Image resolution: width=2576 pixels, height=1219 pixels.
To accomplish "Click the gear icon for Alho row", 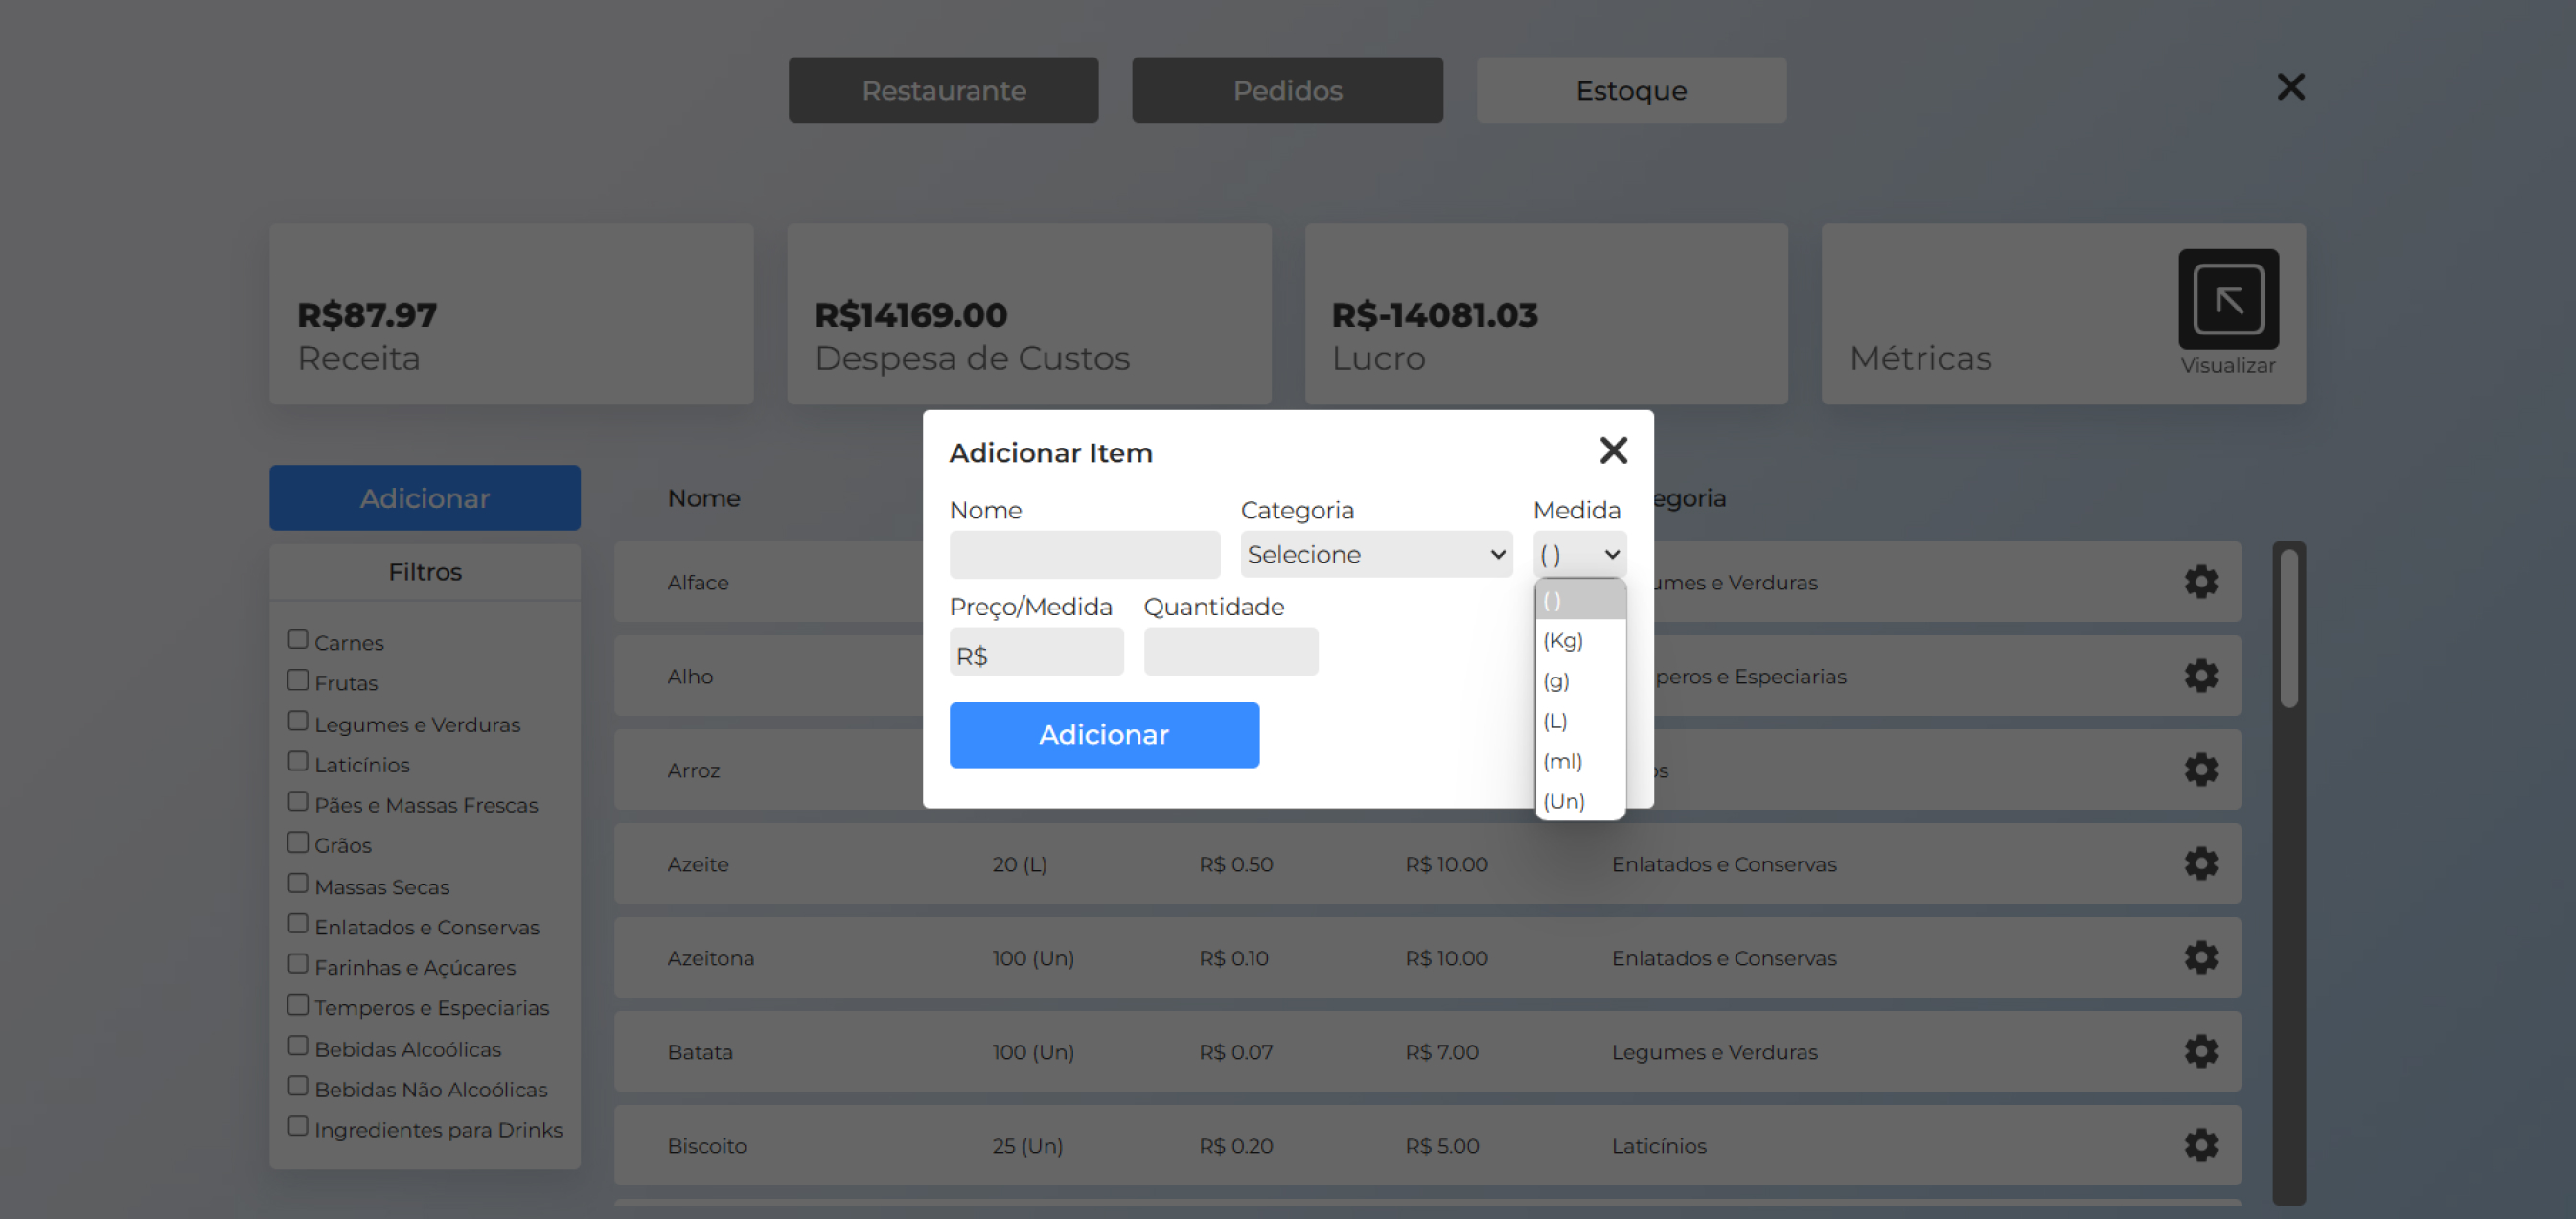I will tap(2200, 676).
